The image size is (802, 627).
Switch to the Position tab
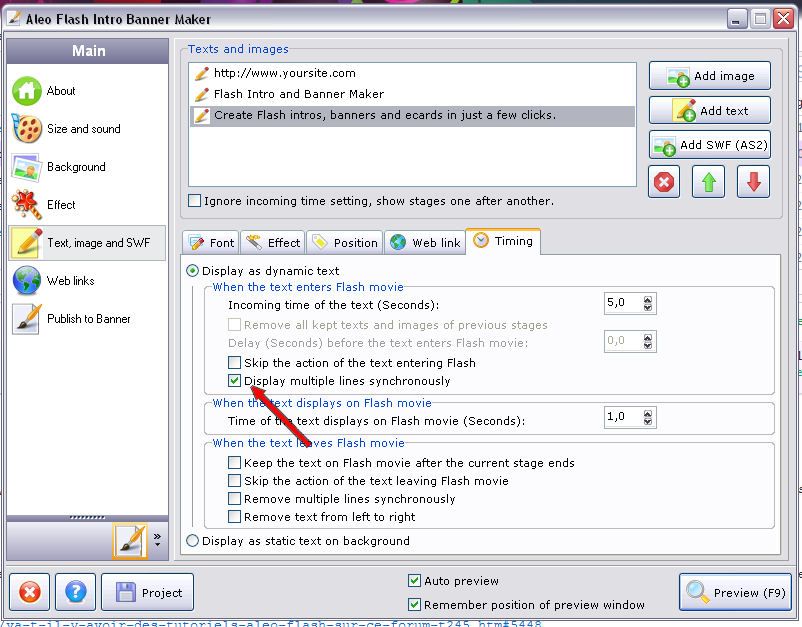[x=345, y=242]
